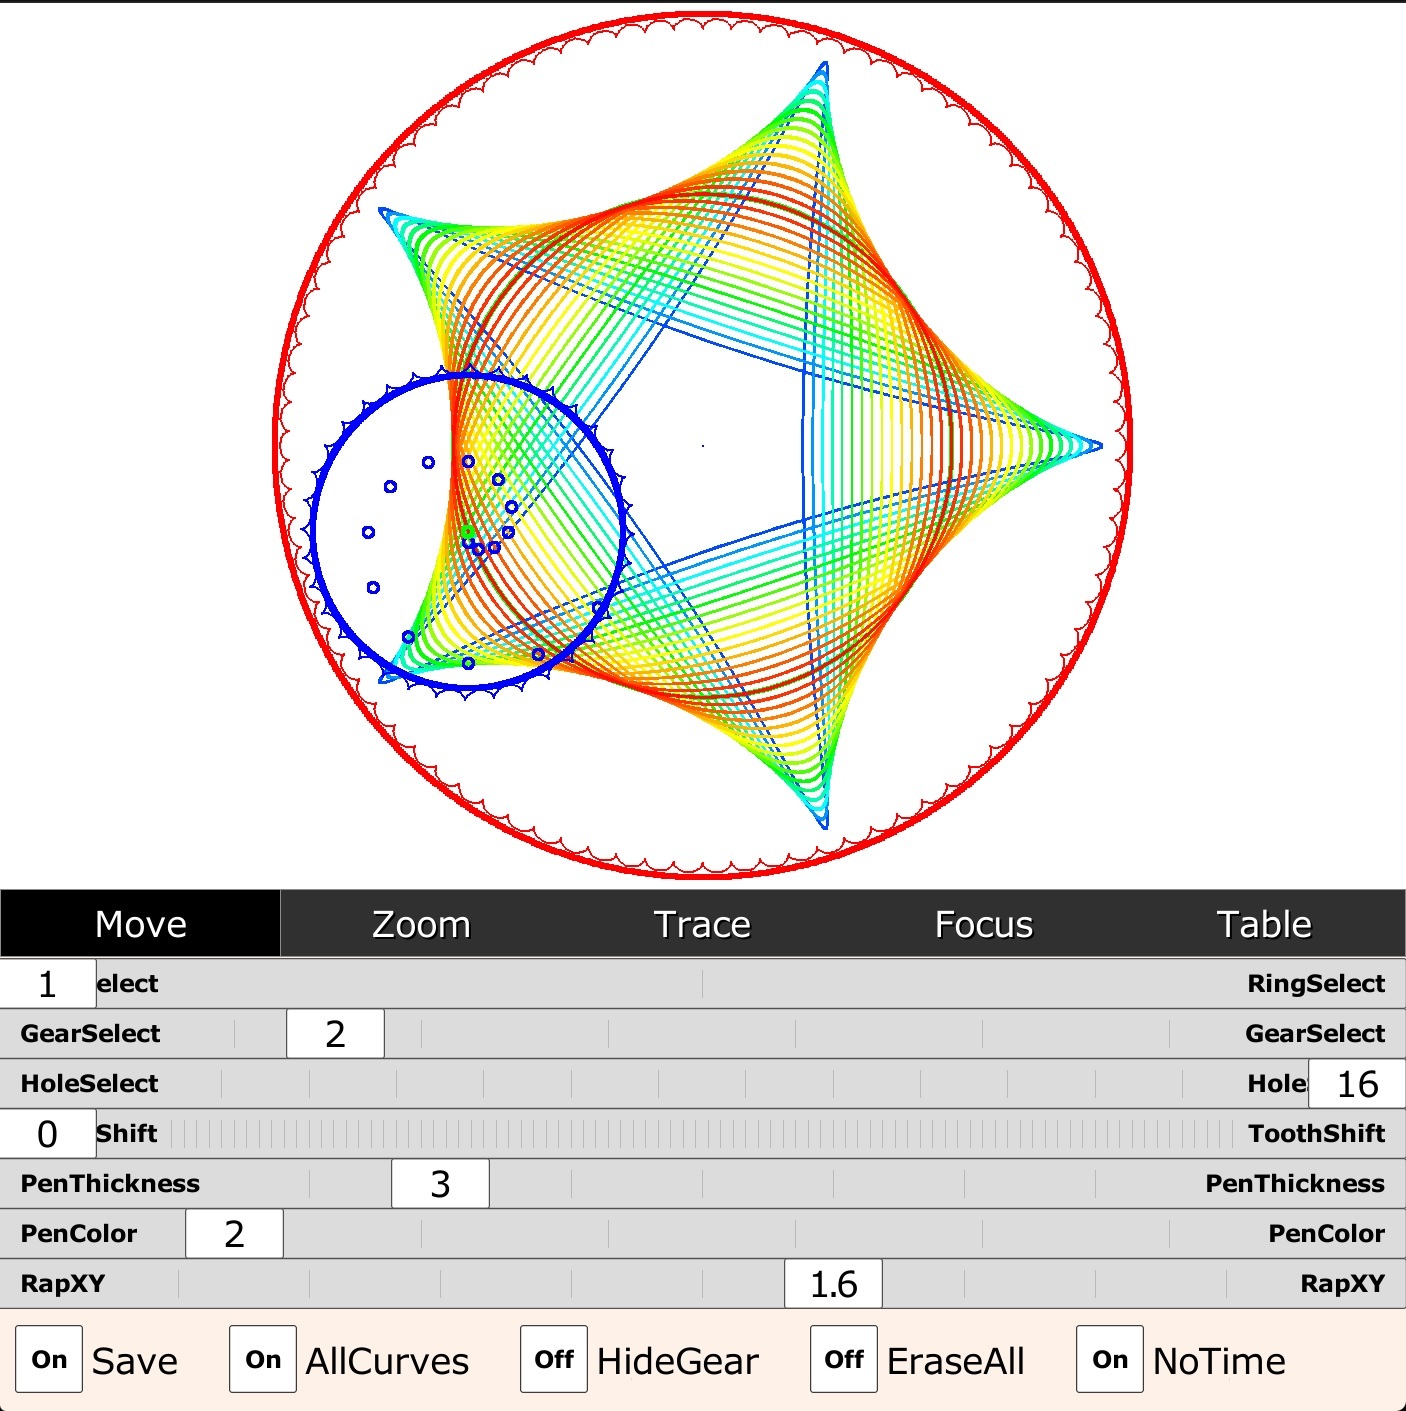Click the GearSelect slider handle showing 2
Screen dimensions: 1406x1411
click(x=335, y=1034)
